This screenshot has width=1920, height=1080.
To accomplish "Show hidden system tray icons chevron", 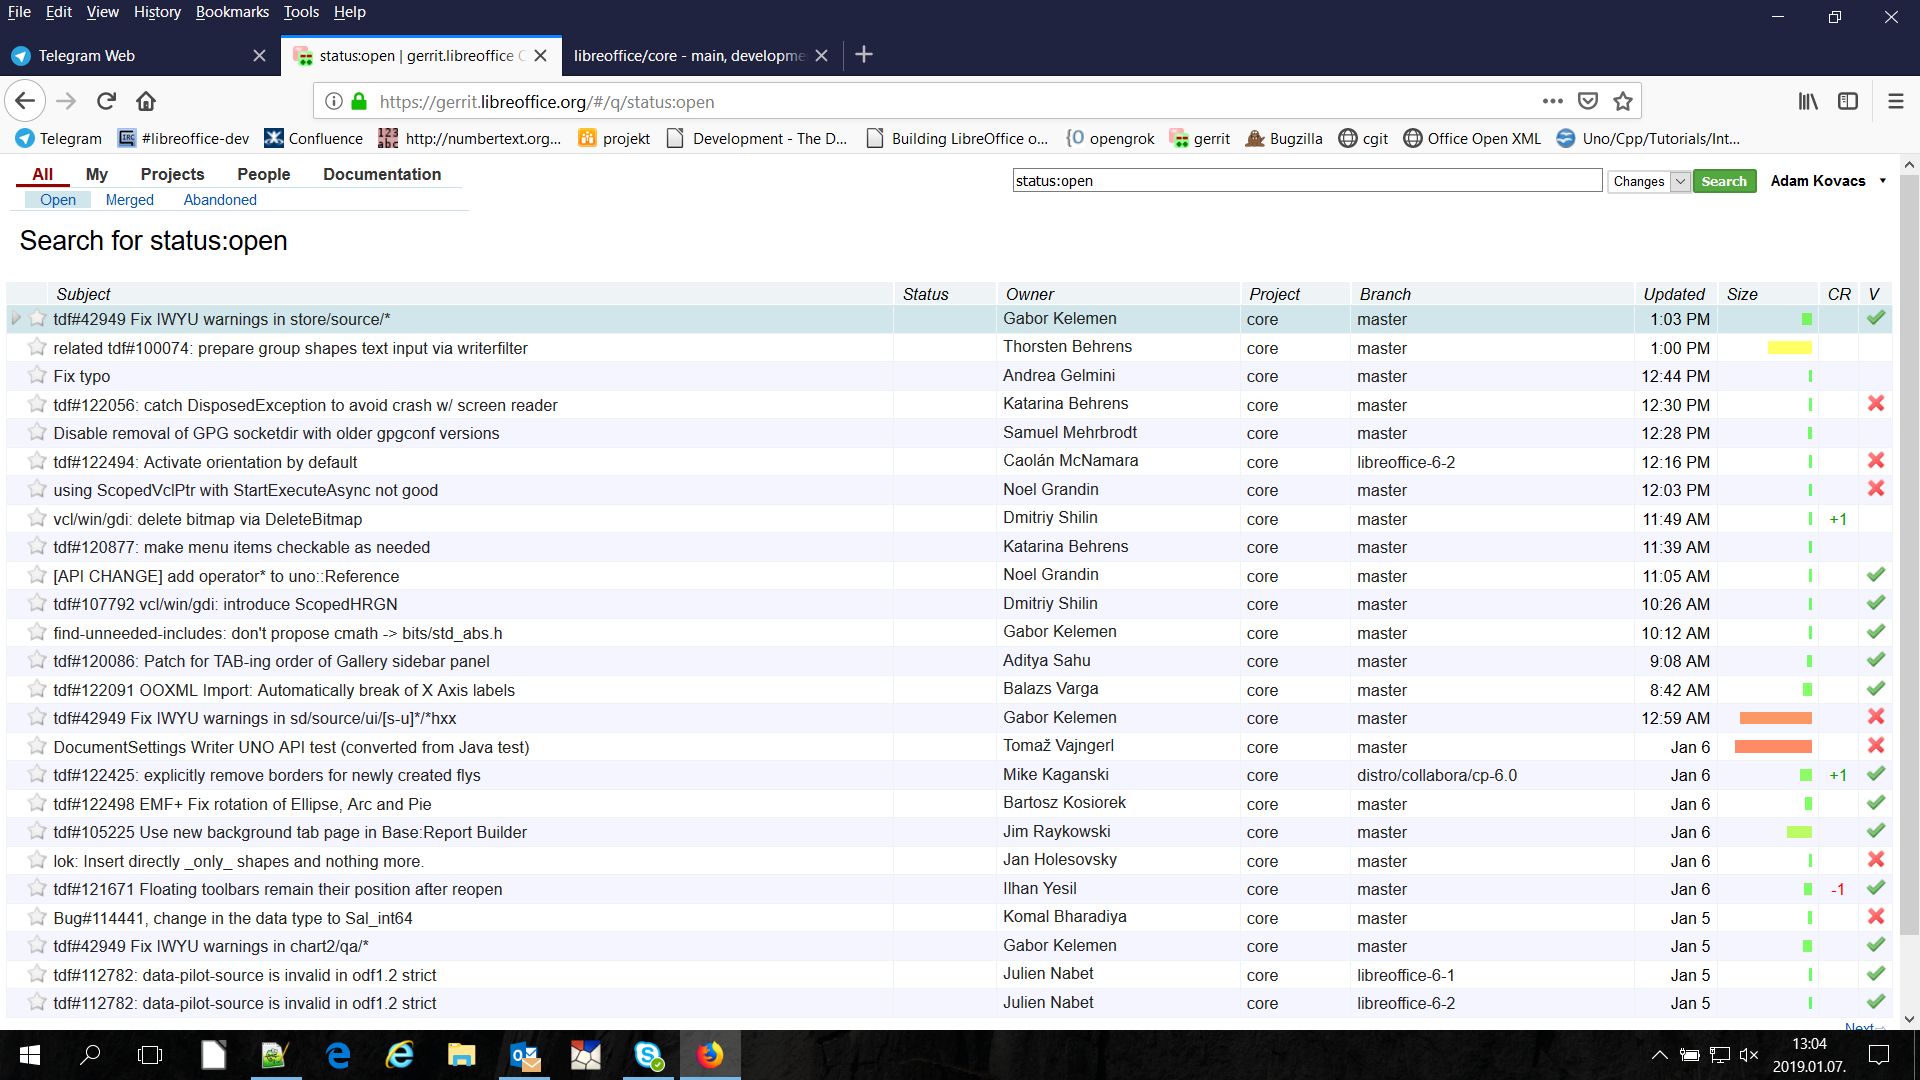I will (1659, 1055).
